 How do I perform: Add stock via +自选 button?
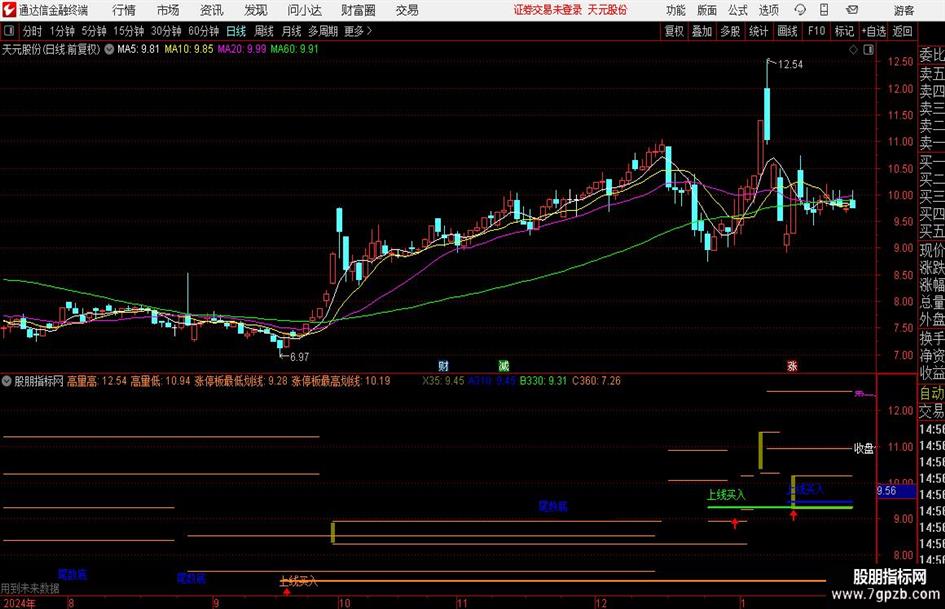(x=873, y=31)
